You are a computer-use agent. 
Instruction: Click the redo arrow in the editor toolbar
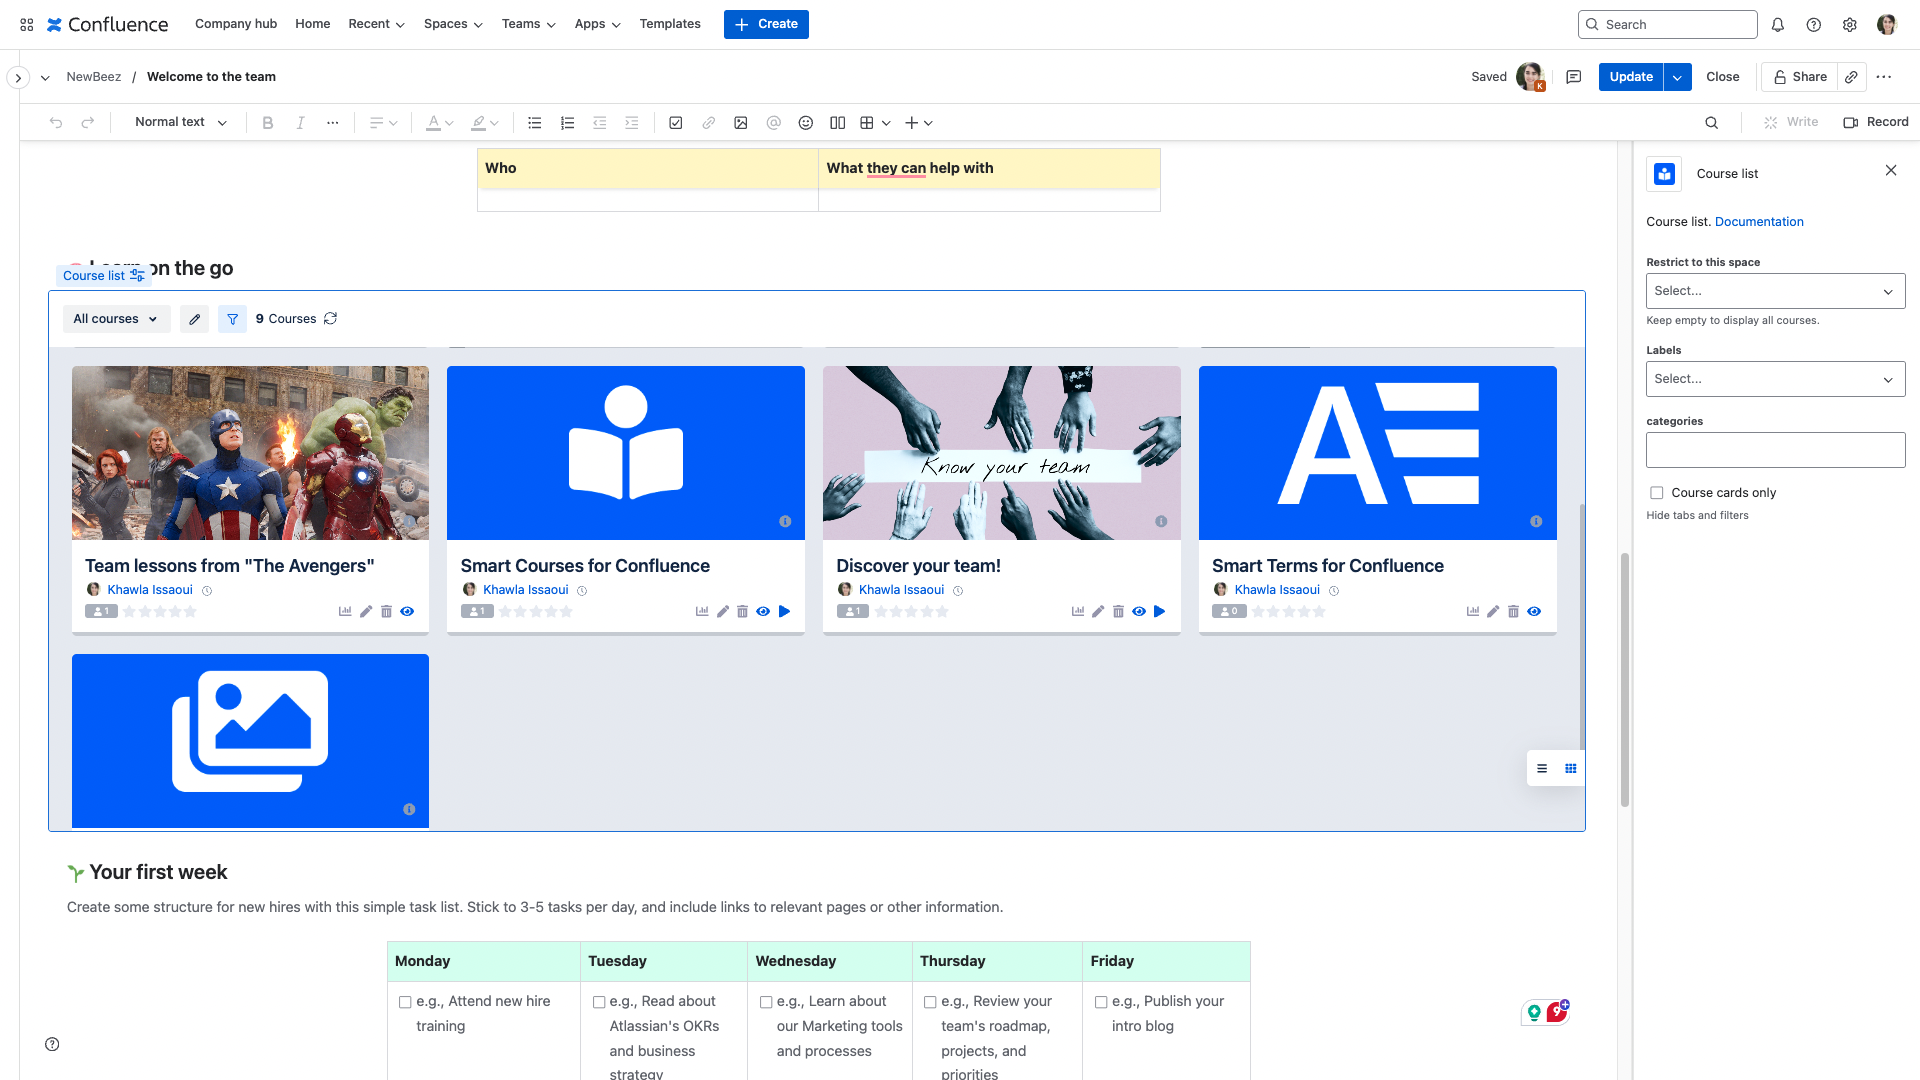[x=88, y=123]
